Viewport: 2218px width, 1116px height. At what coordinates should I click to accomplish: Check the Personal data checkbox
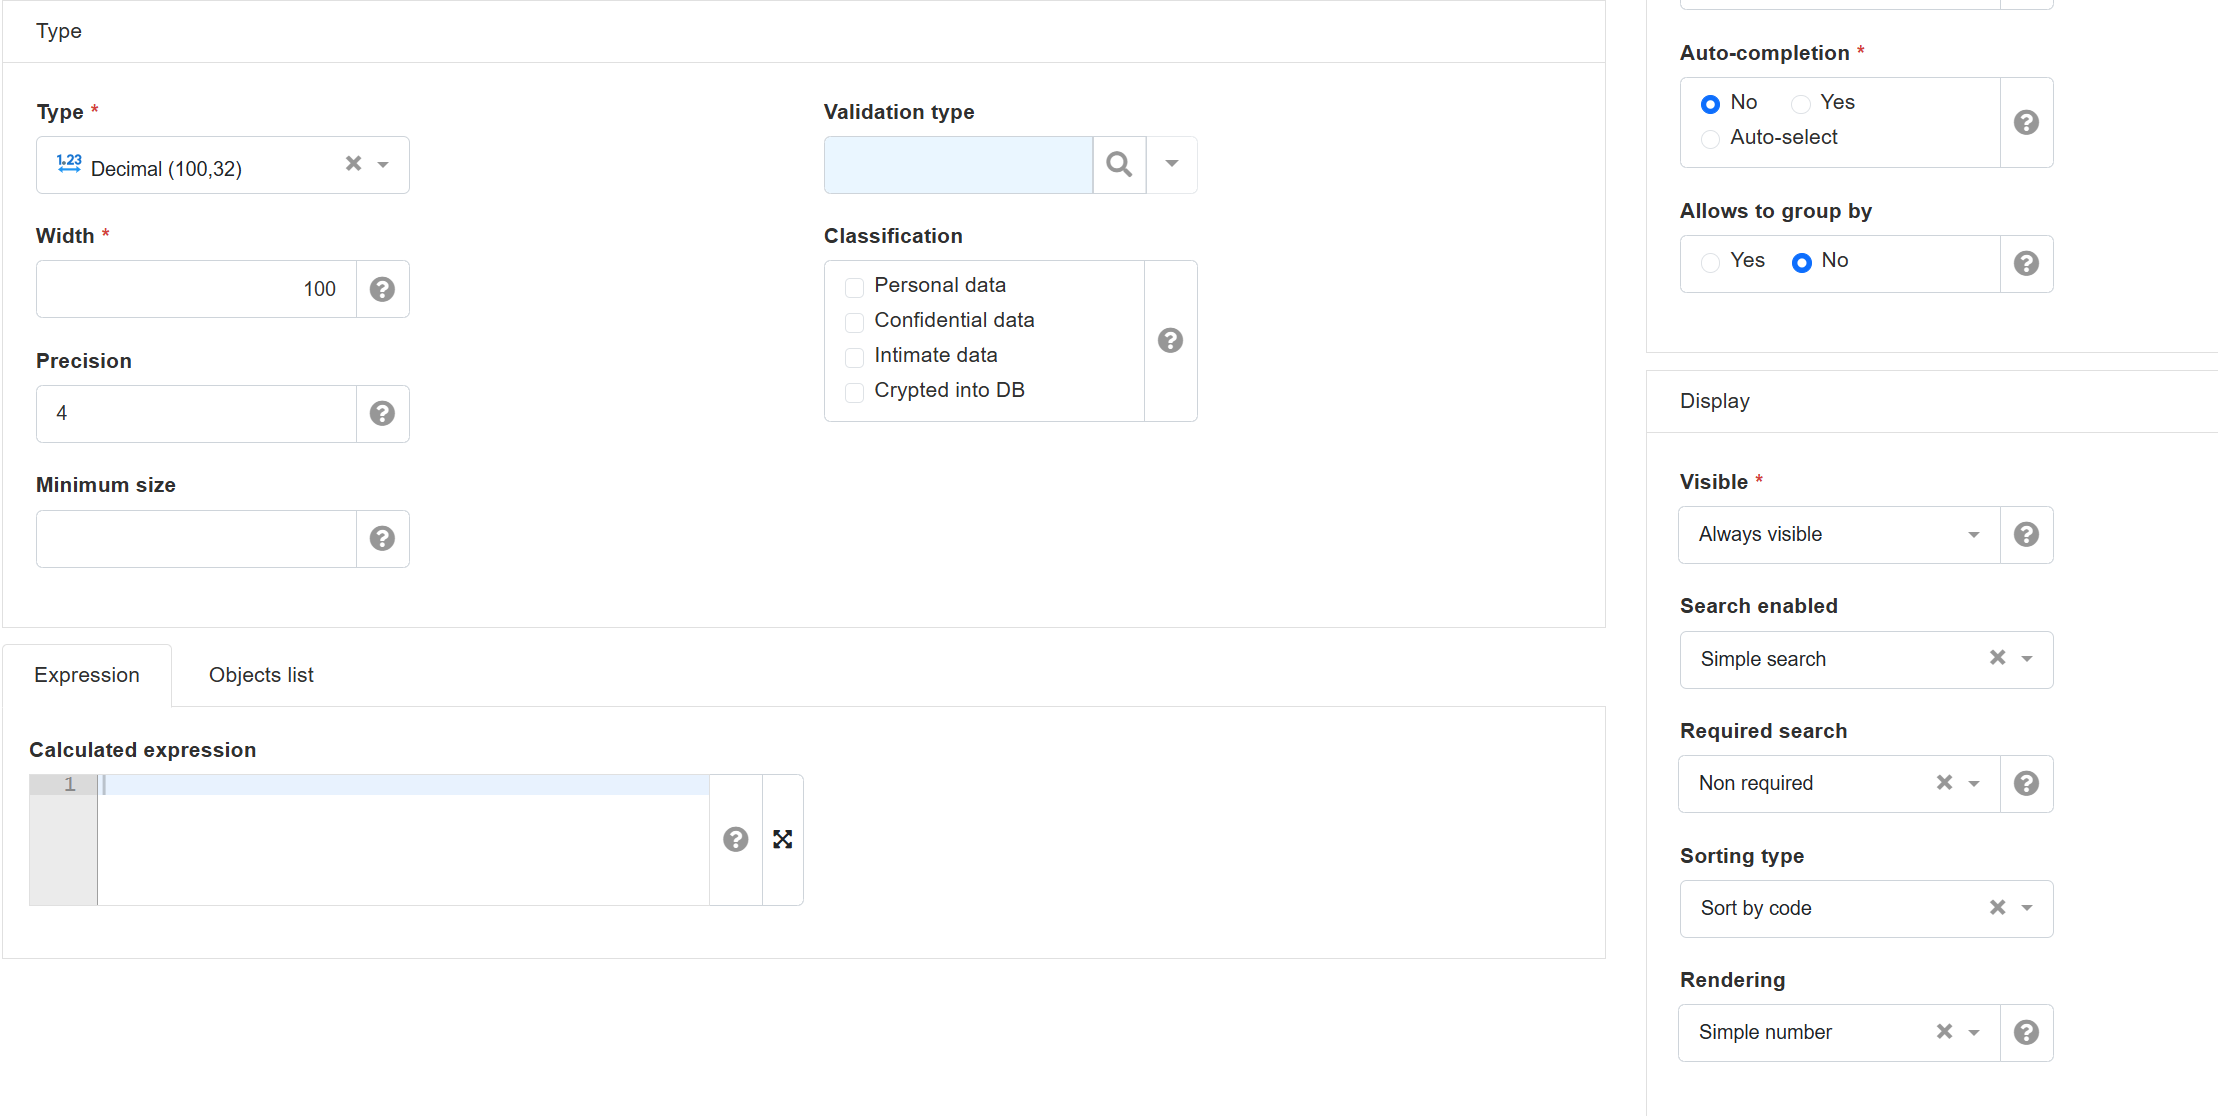(855, 288)
